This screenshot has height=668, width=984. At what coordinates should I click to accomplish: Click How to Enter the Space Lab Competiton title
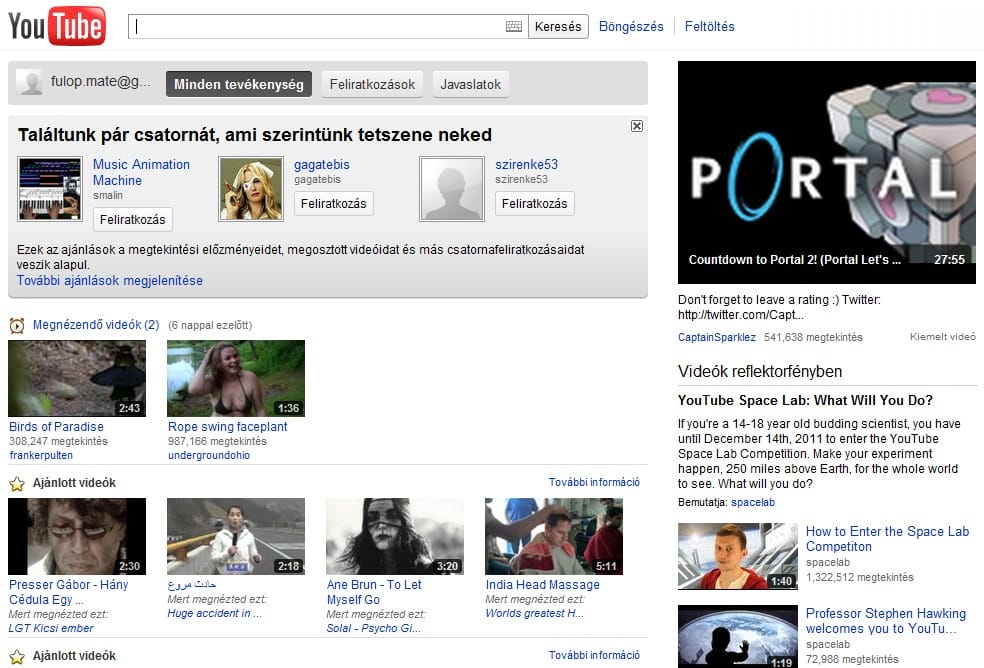(x=887, y=539)
